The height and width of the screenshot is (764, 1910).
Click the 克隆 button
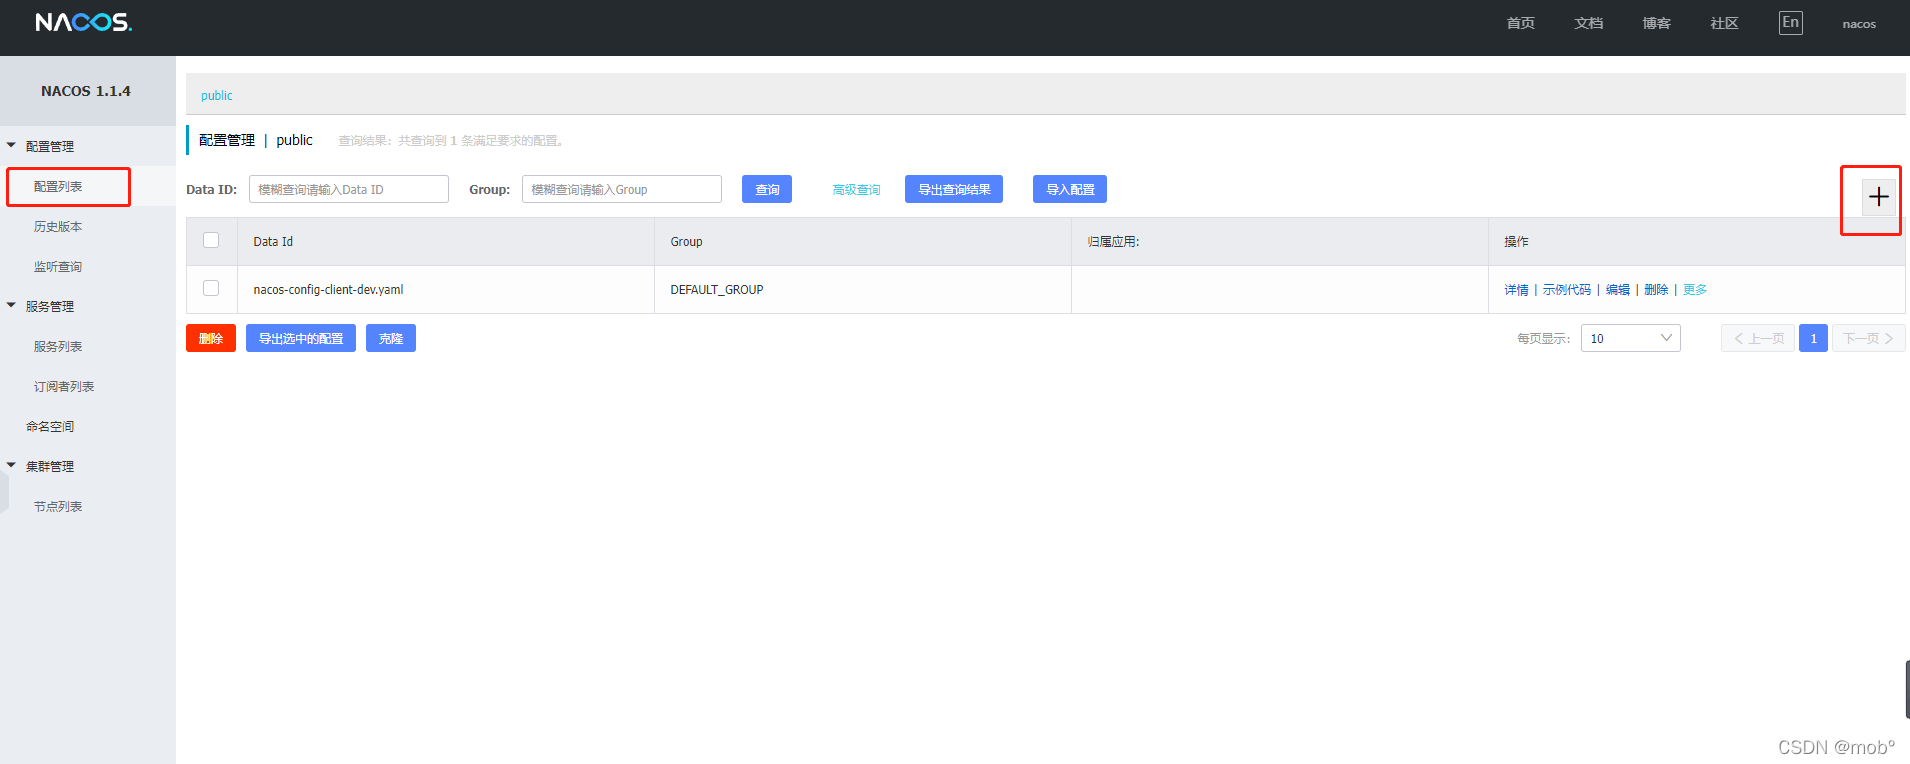391,338
